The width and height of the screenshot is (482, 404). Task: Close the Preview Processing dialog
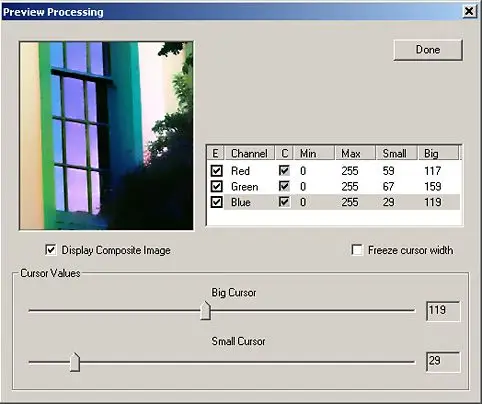469,12
